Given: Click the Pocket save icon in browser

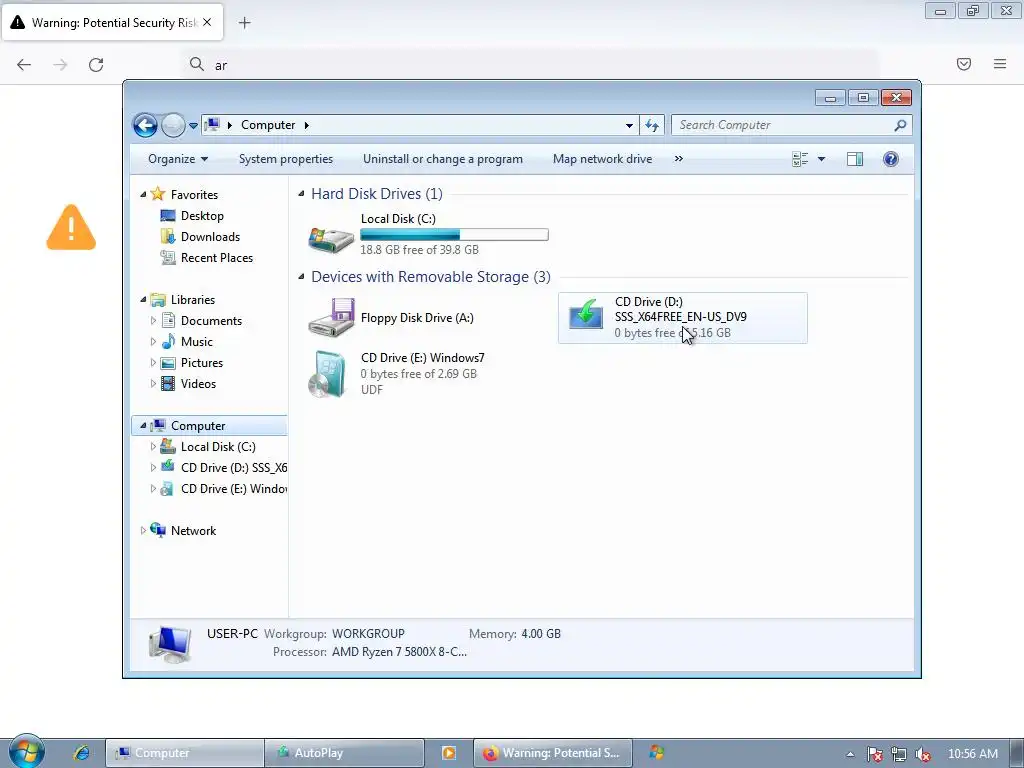Looking at the screenshot, I should coord(964,64).
